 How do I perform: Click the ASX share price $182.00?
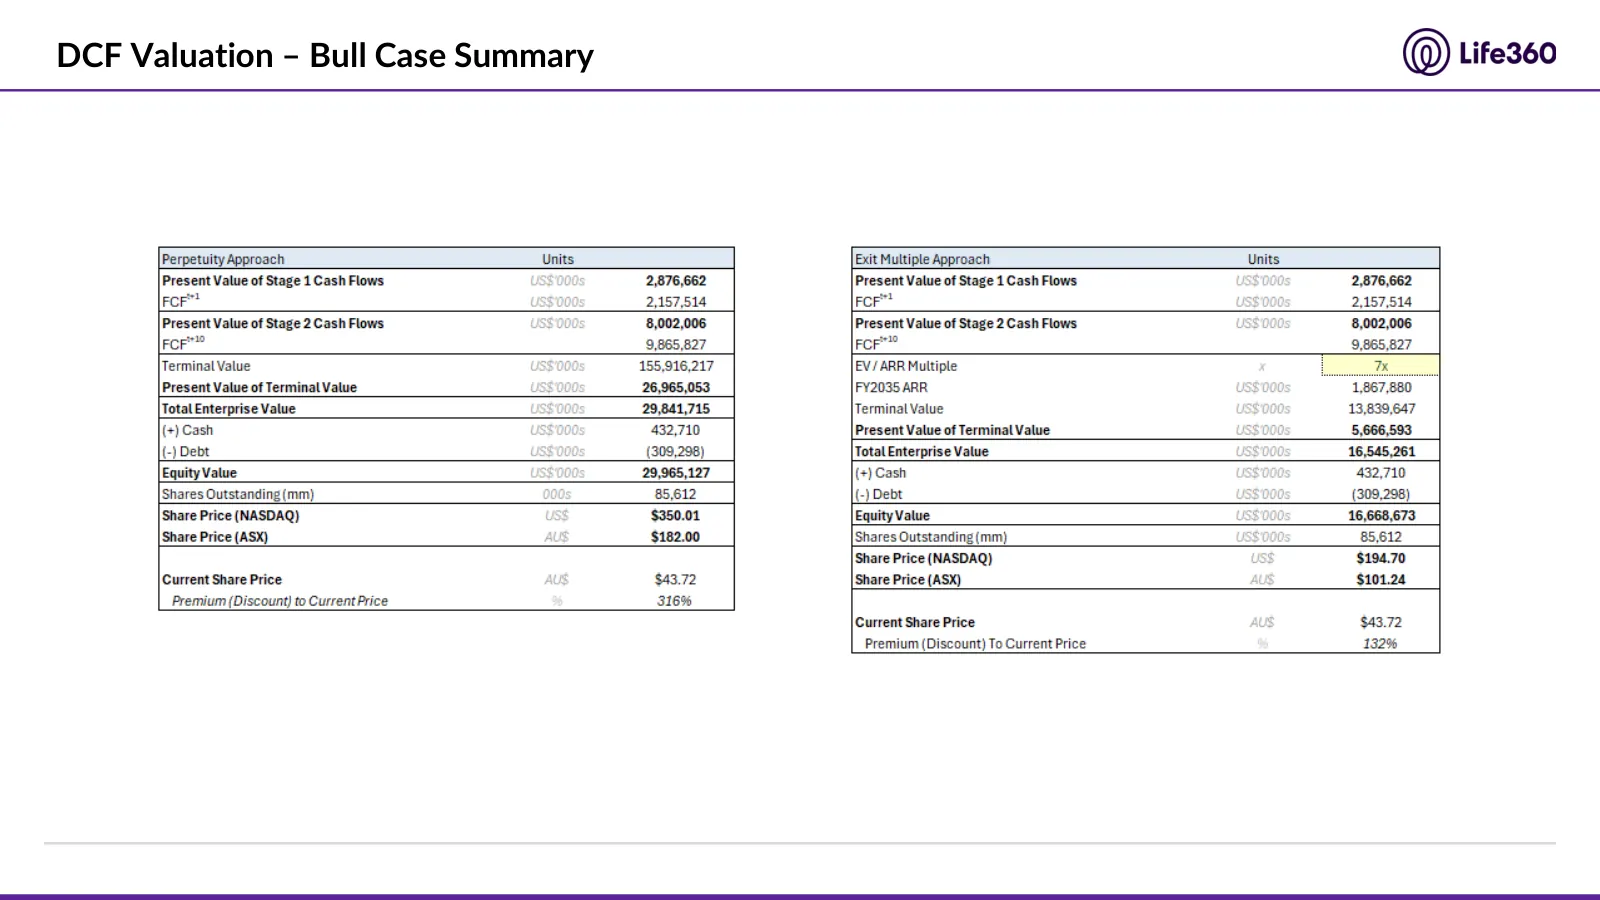(676, 537)
